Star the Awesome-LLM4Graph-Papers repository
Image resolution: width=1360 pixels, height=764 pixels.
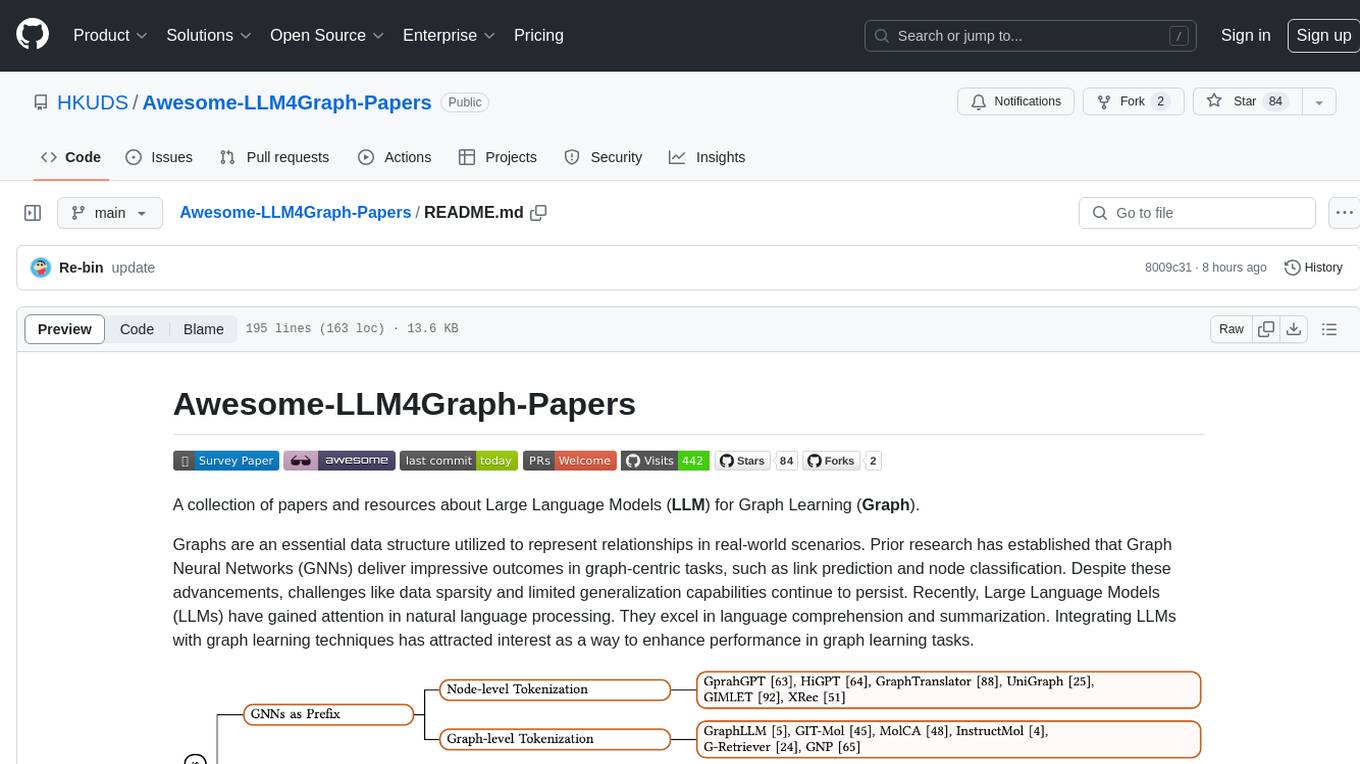pos(1244,102)
